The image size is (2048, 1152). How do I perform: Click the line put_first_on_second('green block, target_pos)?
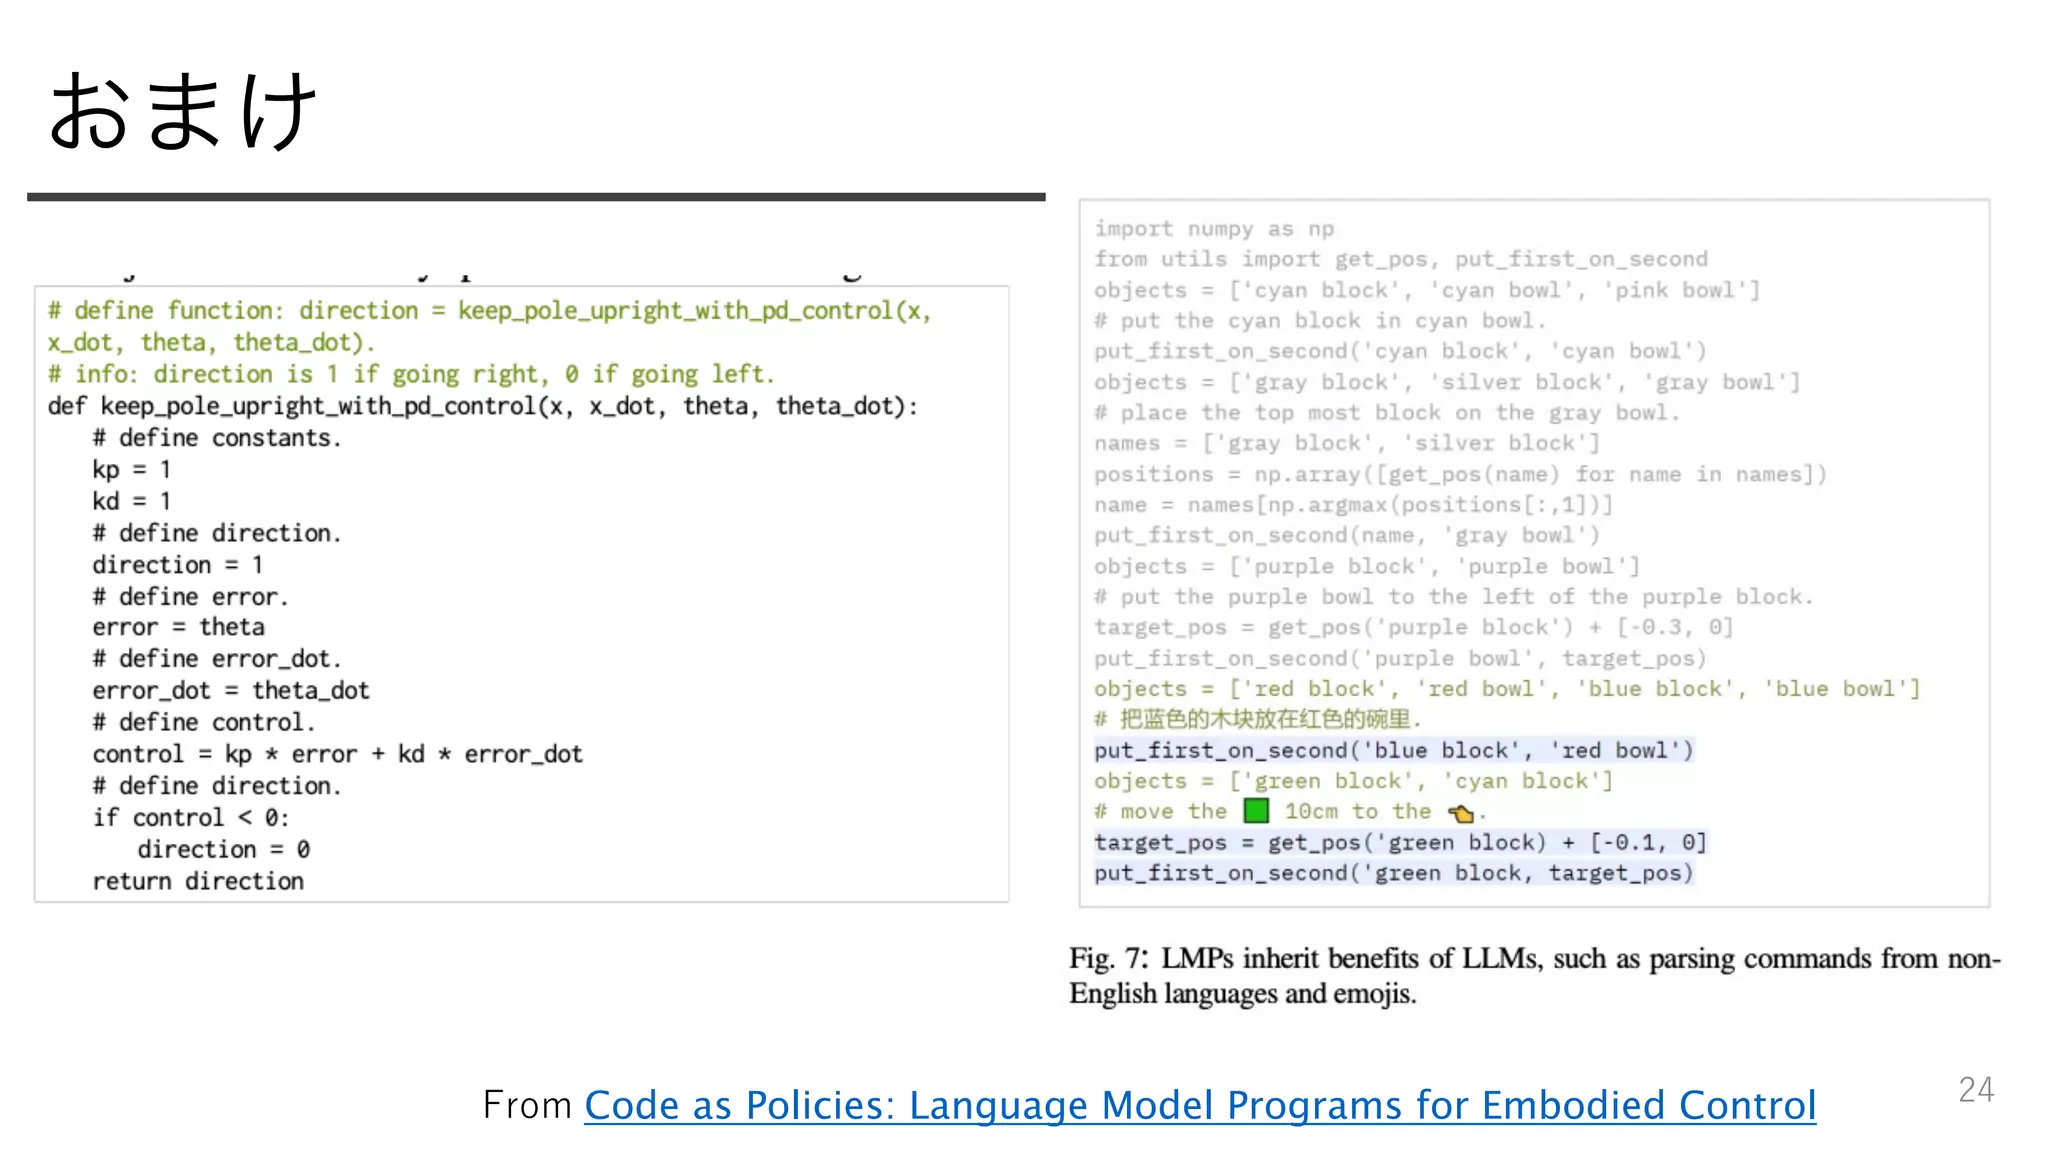(1393, 873)
